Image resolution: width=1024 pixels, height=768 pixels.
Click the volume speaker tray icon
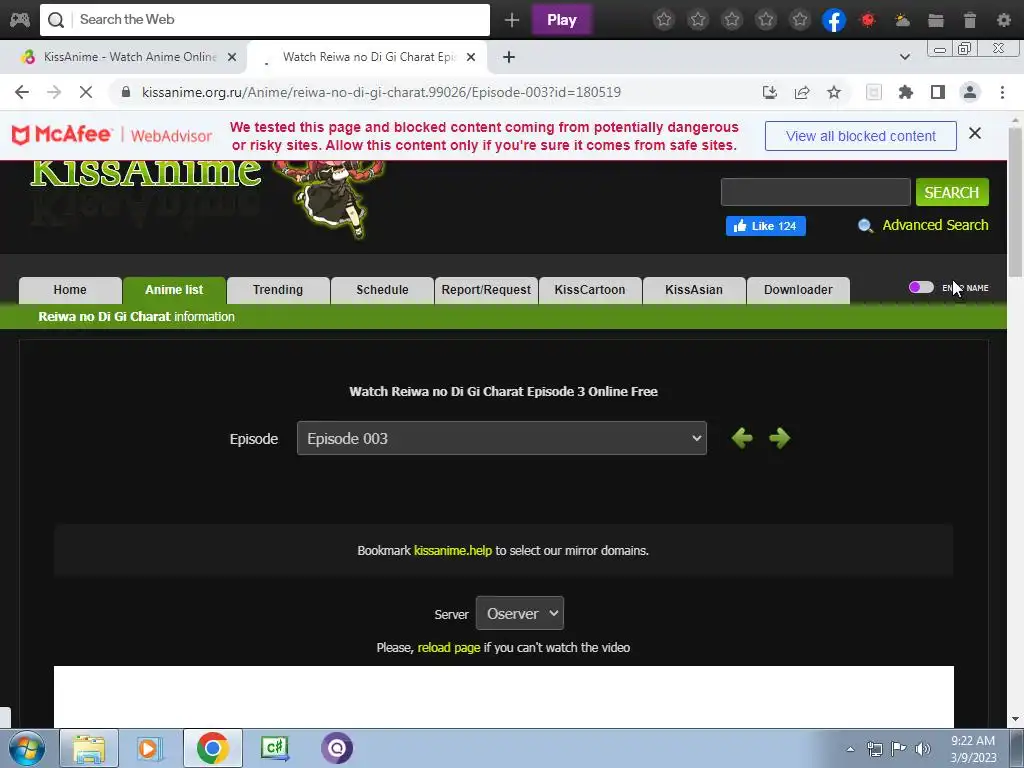click(x=922, y=749)
